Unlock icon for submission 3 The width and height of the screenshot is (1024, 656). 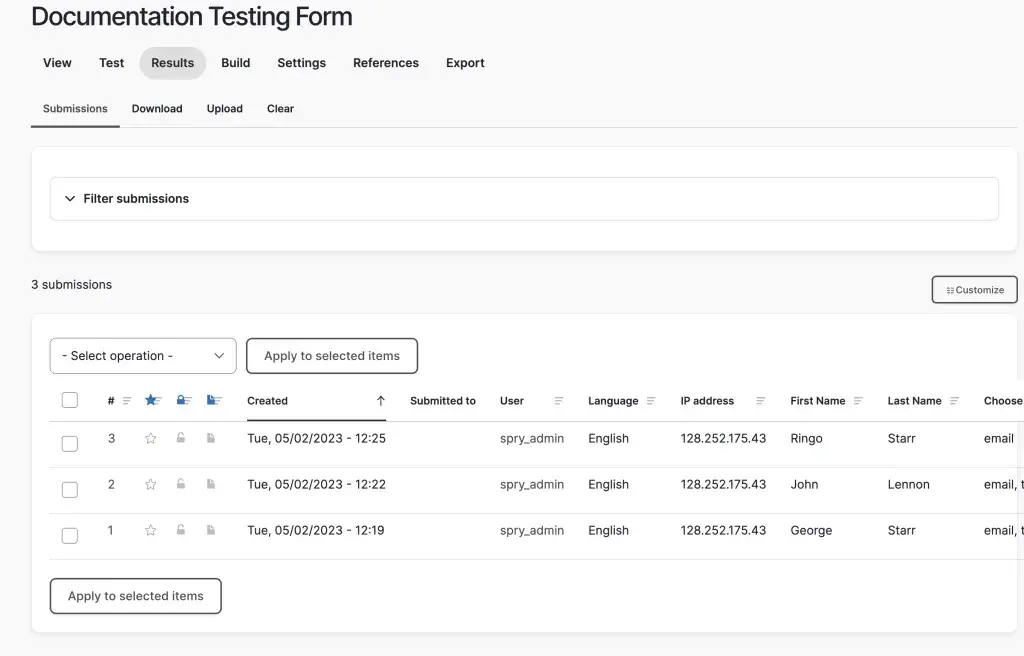(x=181, y=438)
